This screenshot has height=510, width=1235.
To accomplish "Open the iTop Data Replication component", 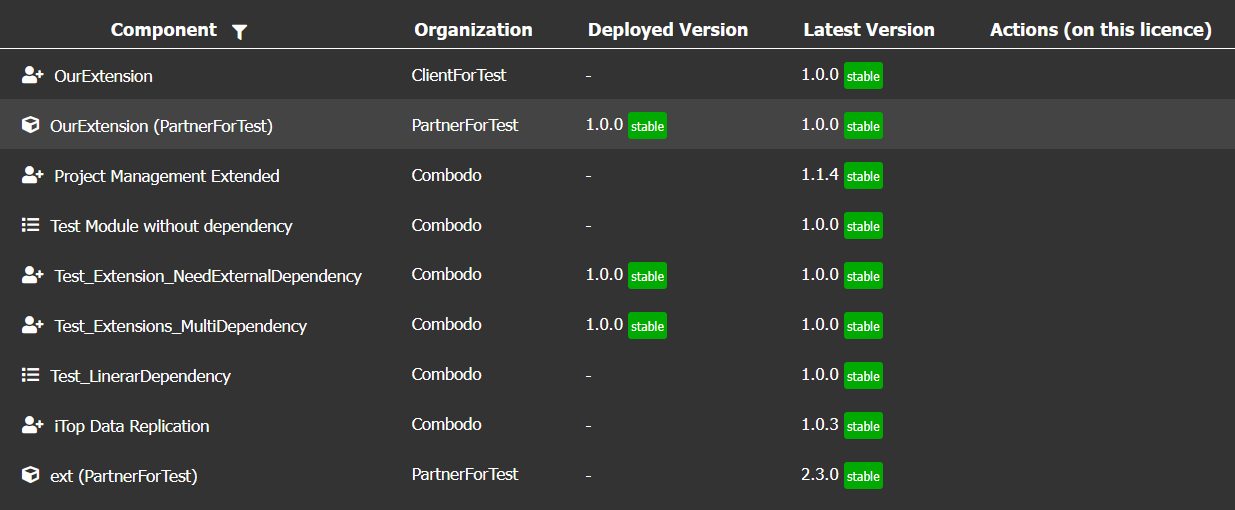I will (x=132, y=426).
